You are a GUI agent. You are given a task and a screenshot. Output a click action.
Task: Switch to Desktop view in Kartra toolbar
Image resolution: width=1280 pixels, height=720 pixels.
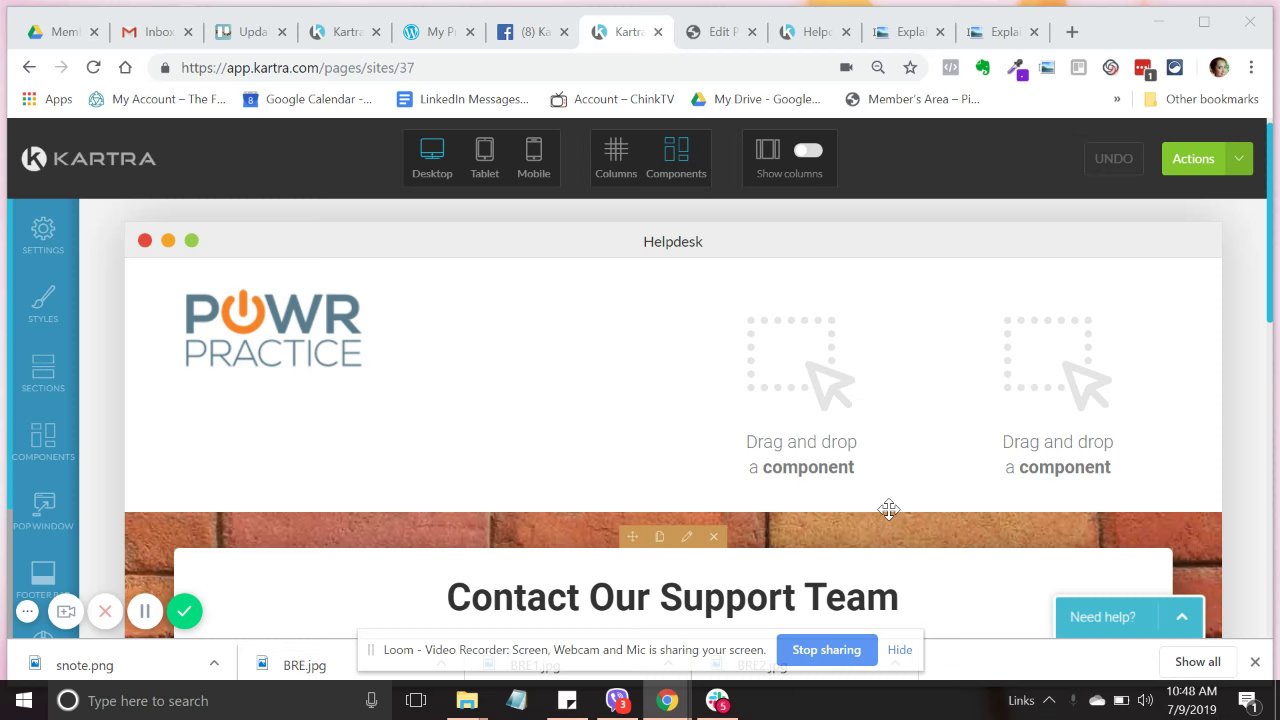432,158
